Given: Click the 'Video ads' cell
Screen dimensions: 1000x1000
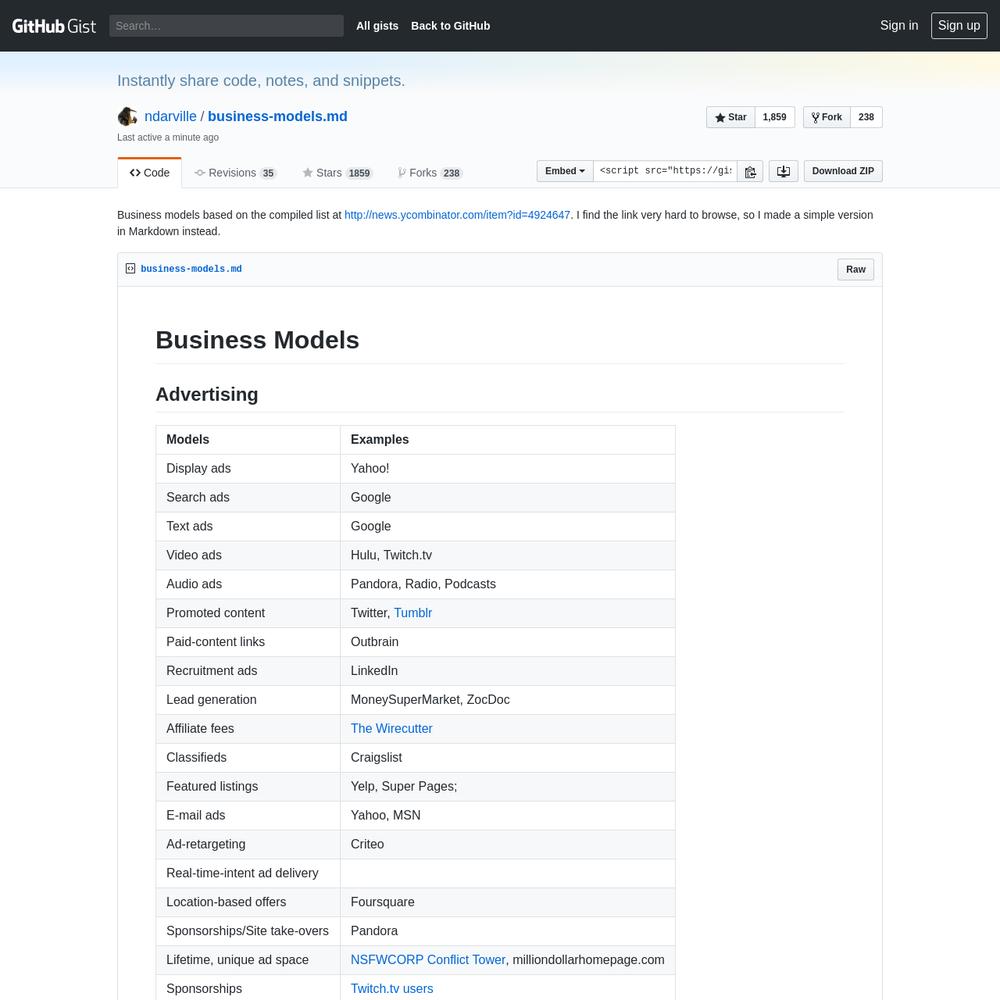Looking at the screenshot, I should click(x=249, y=555).
